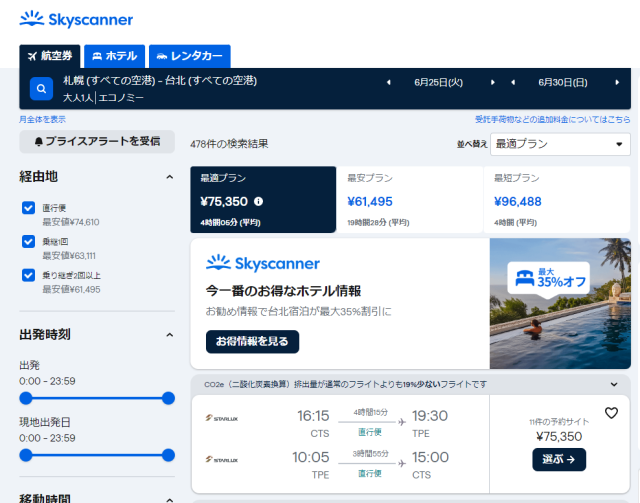Click the Skyscanner logo at top
The width and height of the screenshot is (640, 503).
tap(76, 19)
